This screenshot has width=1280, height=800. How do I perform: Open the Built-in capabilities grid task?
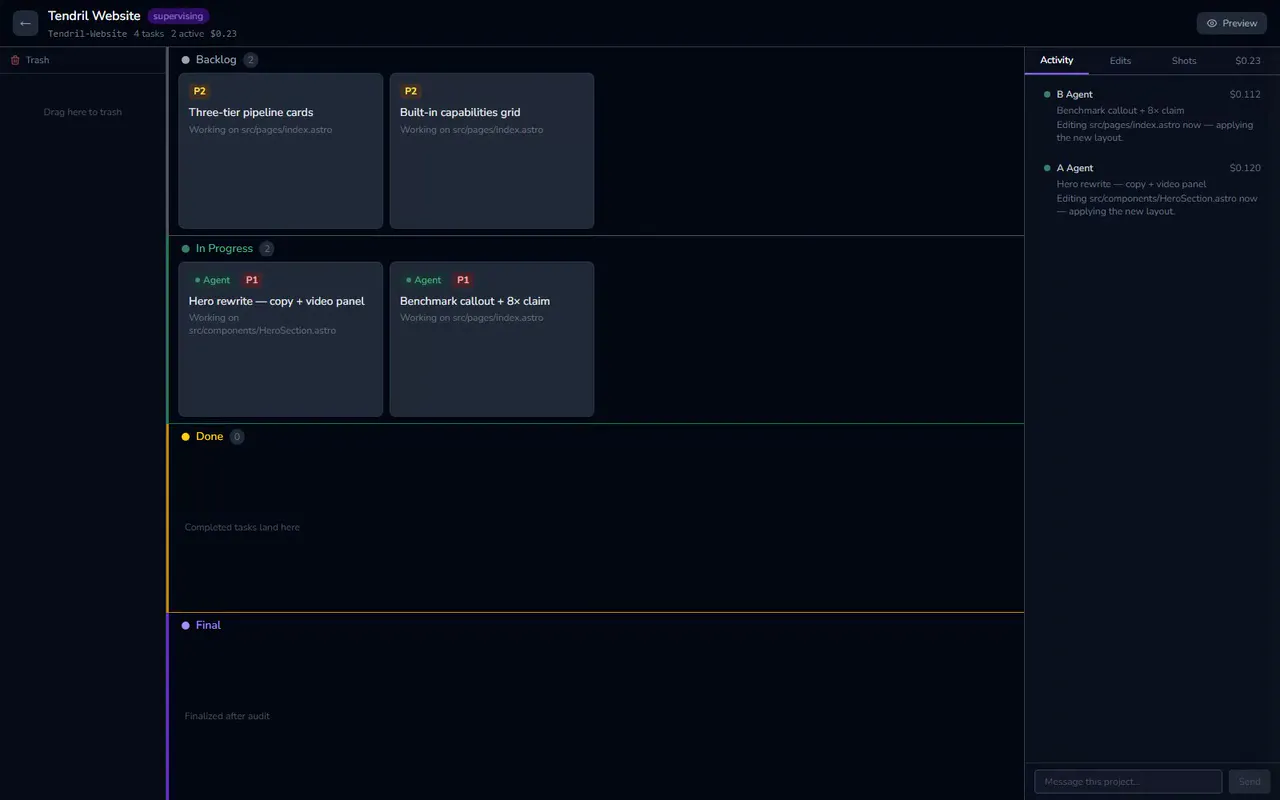[492, 151]
